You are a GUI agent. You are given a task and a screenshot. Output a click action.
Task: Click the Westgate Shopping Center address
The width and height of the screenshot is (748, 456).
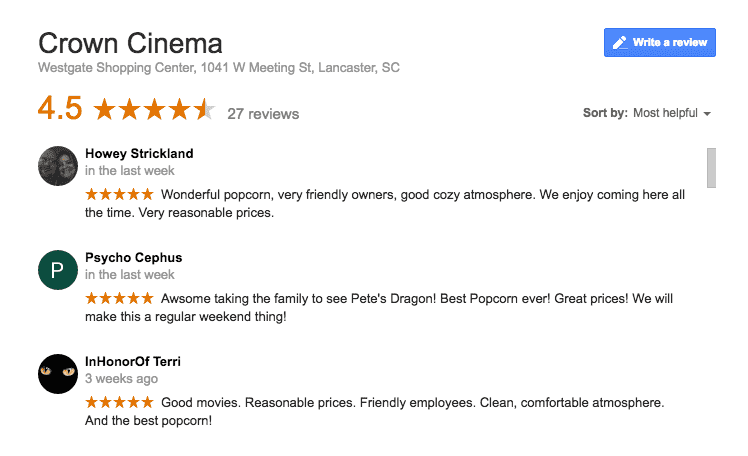[x=219, y=68]
